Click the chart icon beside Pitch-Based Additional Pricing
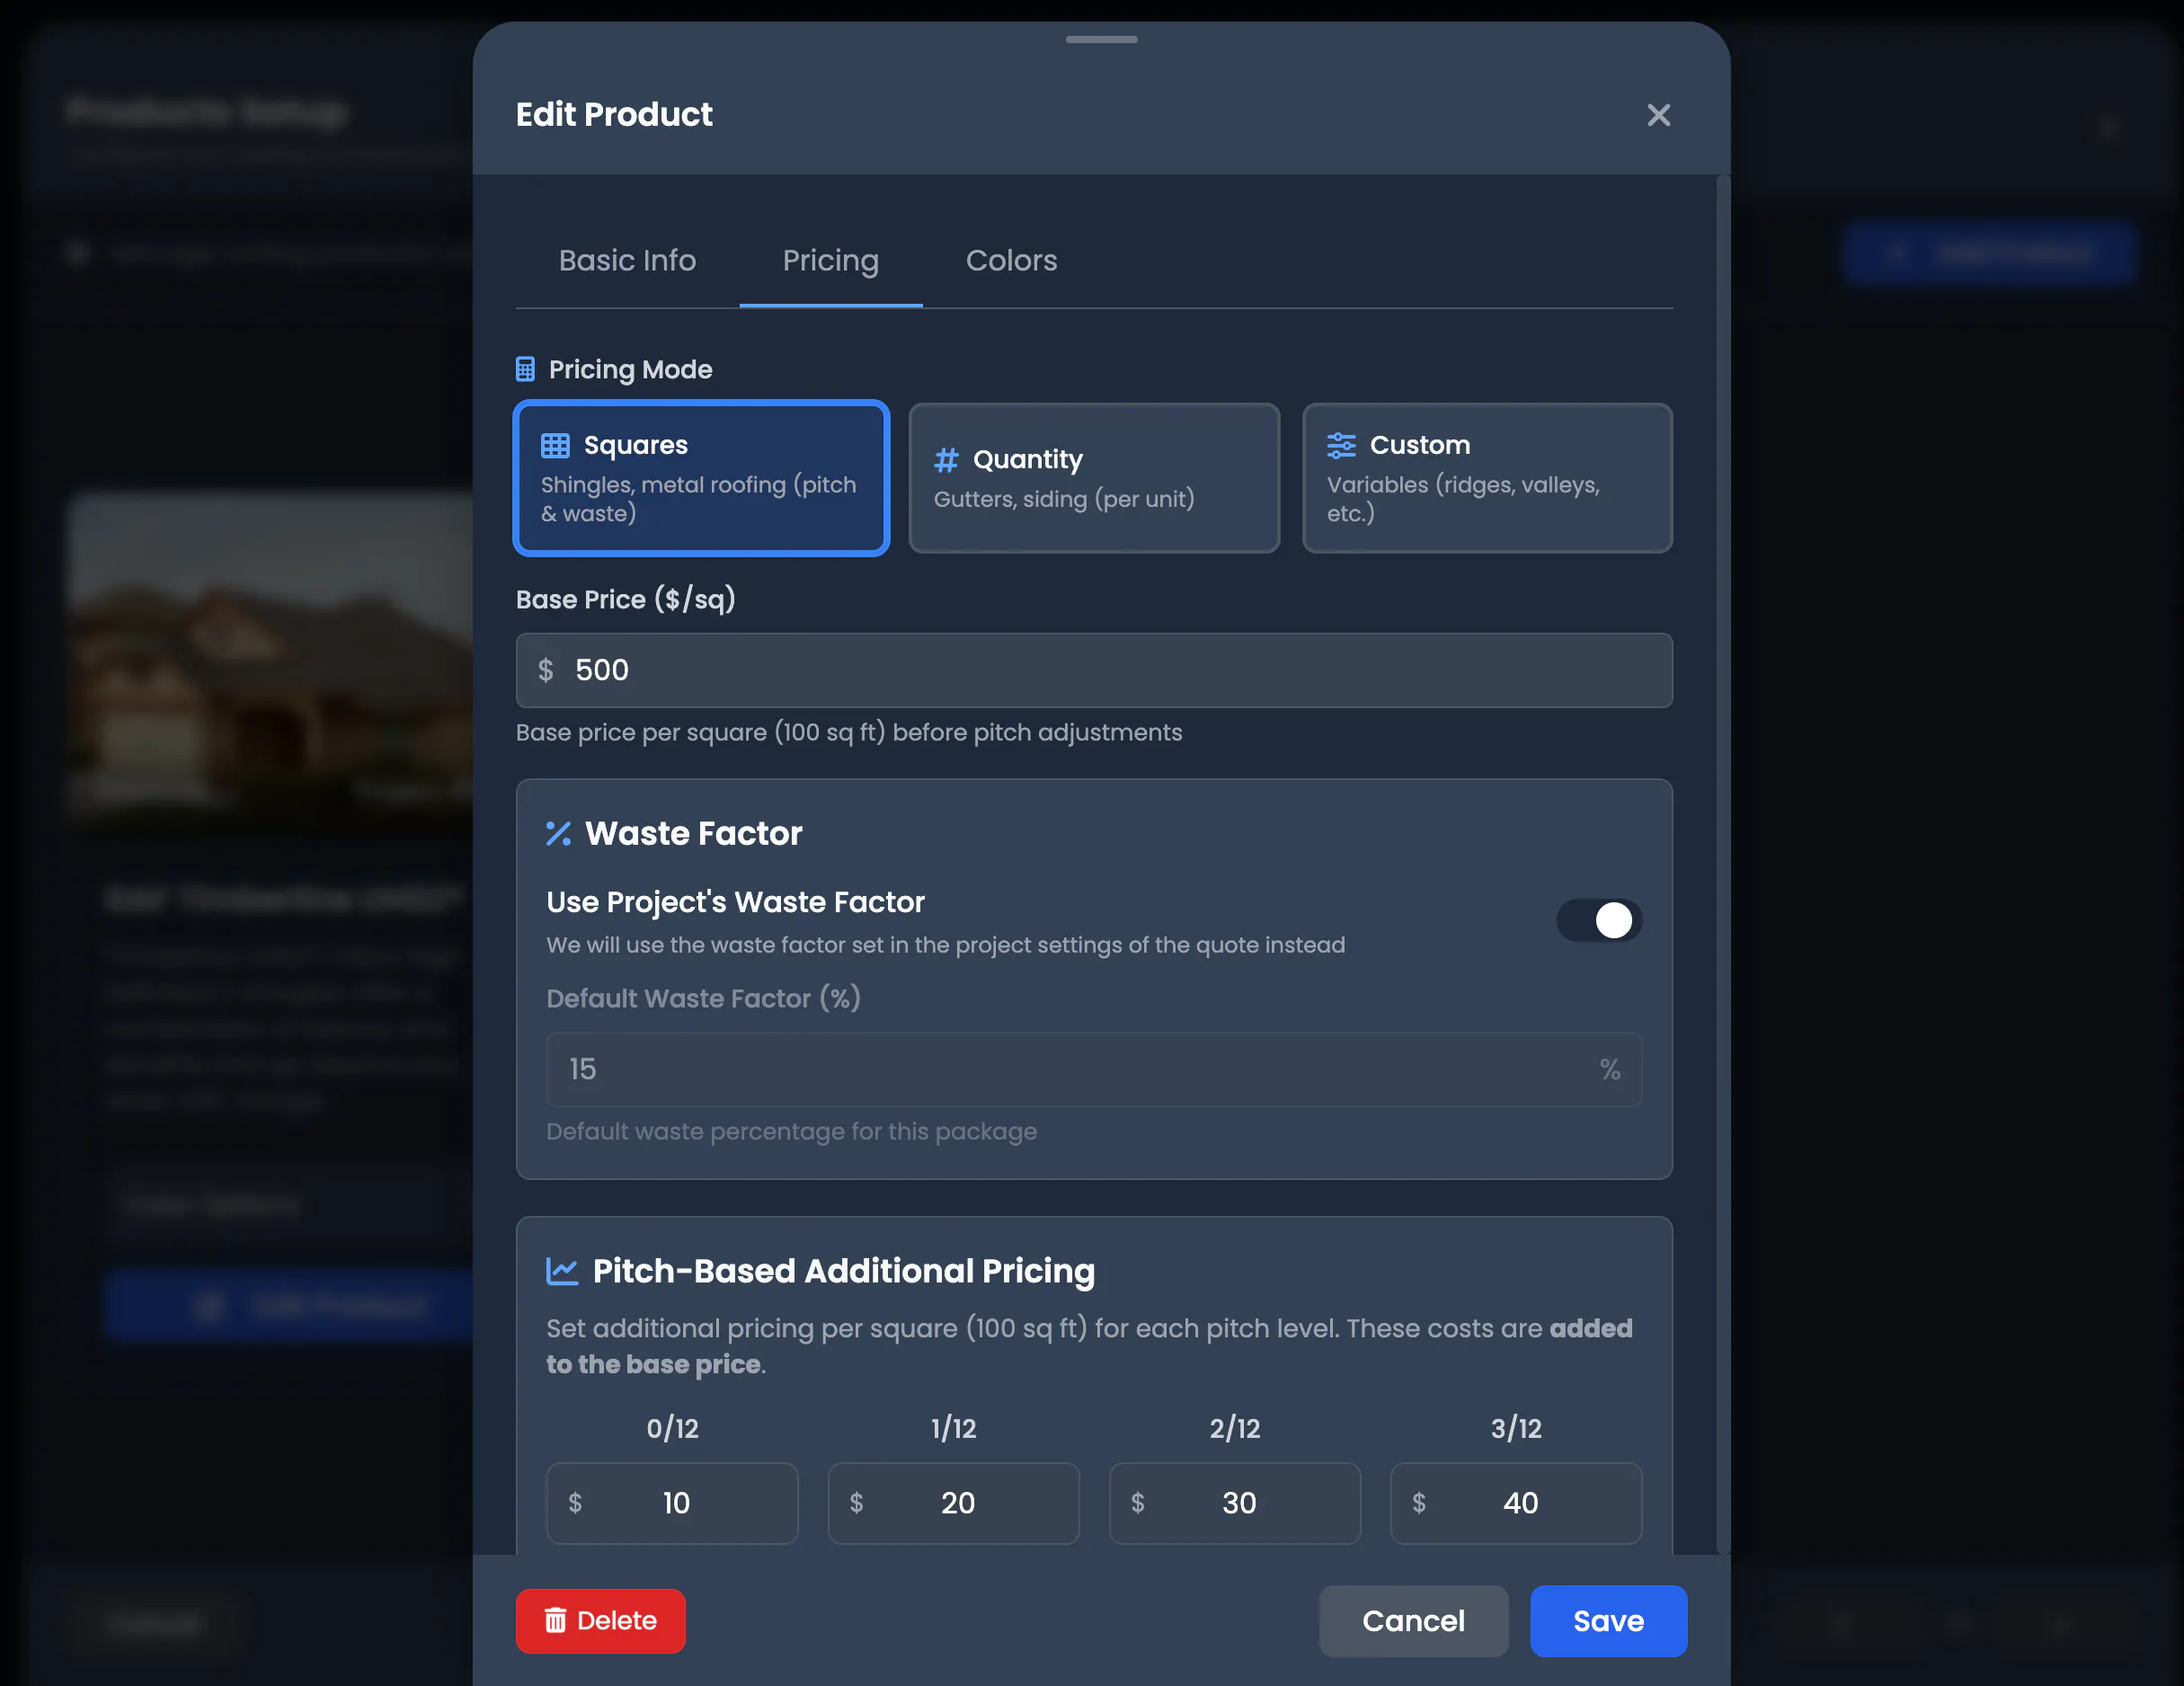Viewport: 2184px width, 1686px height. (562, 1271)
